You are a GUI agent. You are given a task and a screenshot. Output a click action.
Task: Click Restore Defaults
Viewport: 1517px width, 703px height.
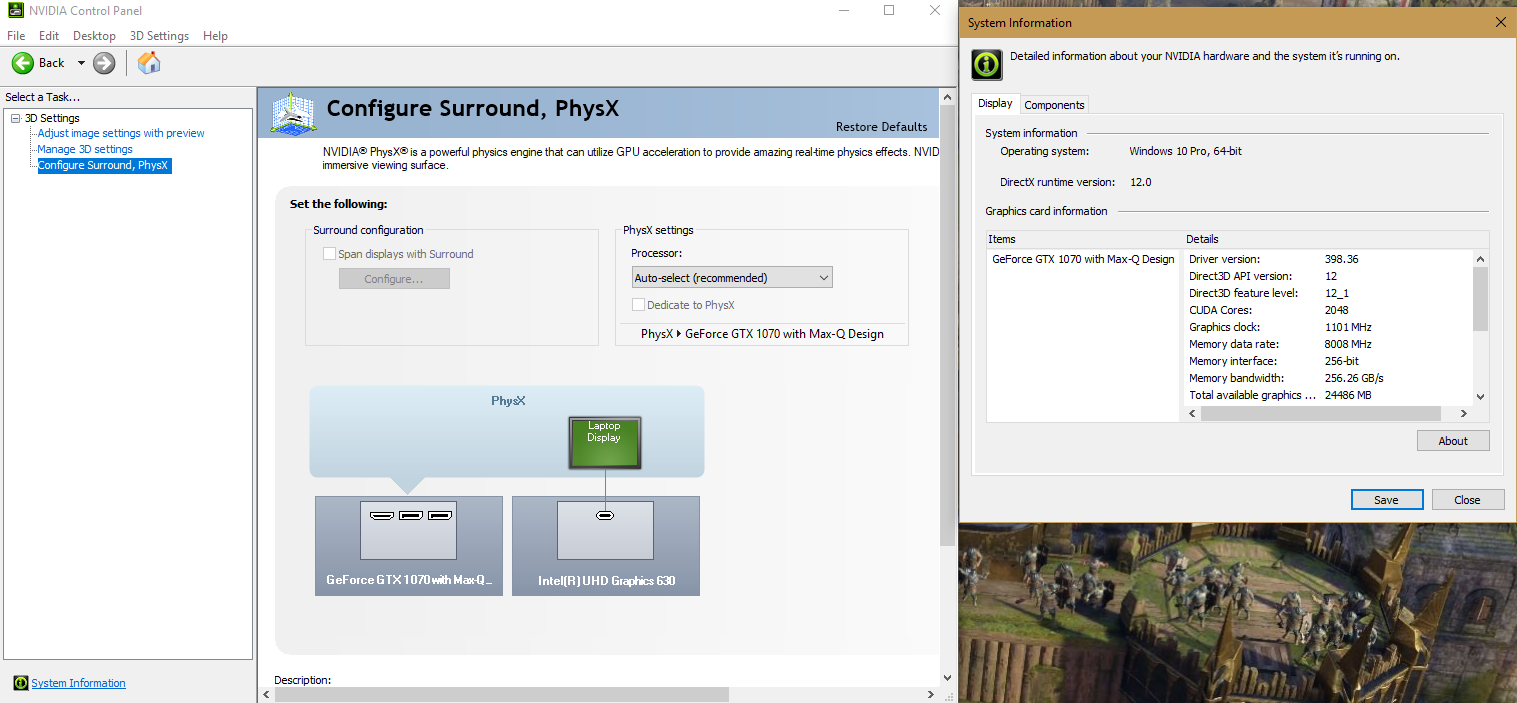coord(881,127)
